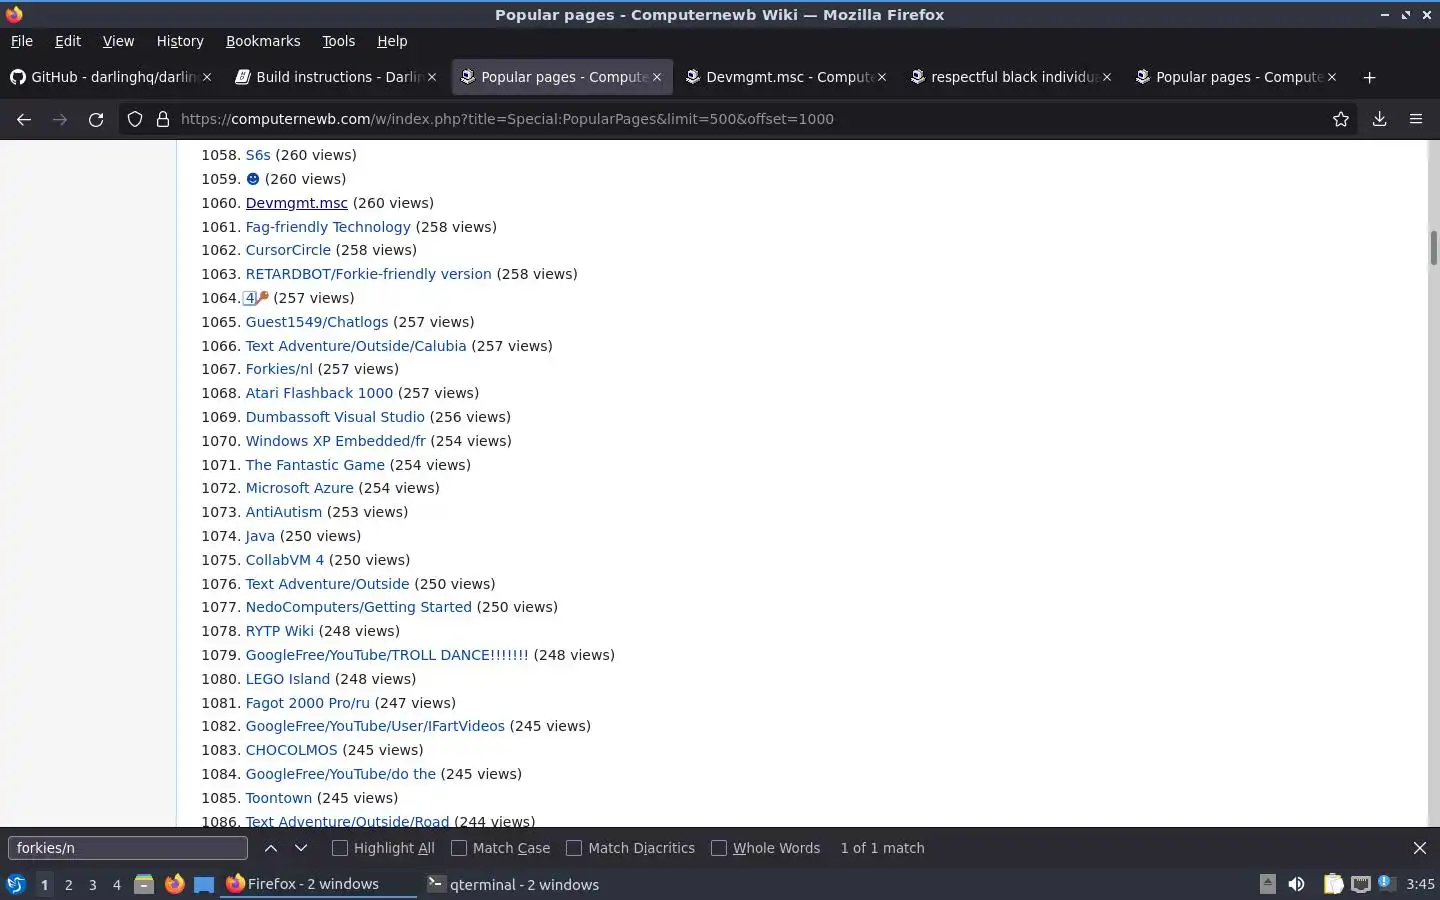
Task: Click the forward navigation arrow
Action: [x=60, y=119]
